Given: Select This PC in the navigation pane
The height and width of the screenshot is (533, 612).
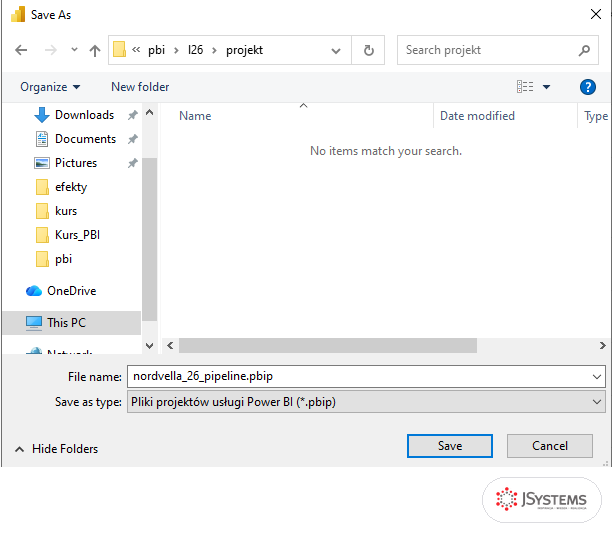Looking at the screenshot, I should click(x=71, y=323).
